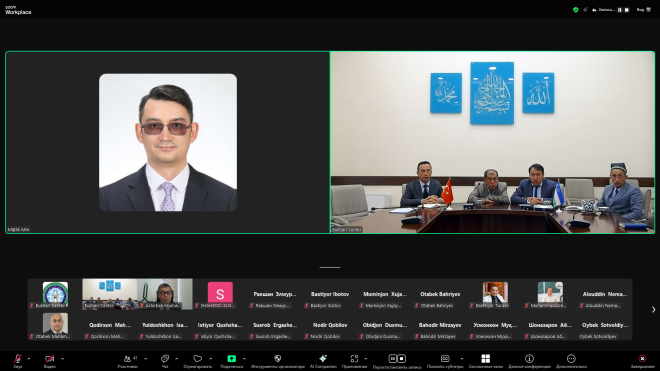Select the pink S avatar participant tile
Viewport: 660px width, 371px height.
[x=220, y=294]
